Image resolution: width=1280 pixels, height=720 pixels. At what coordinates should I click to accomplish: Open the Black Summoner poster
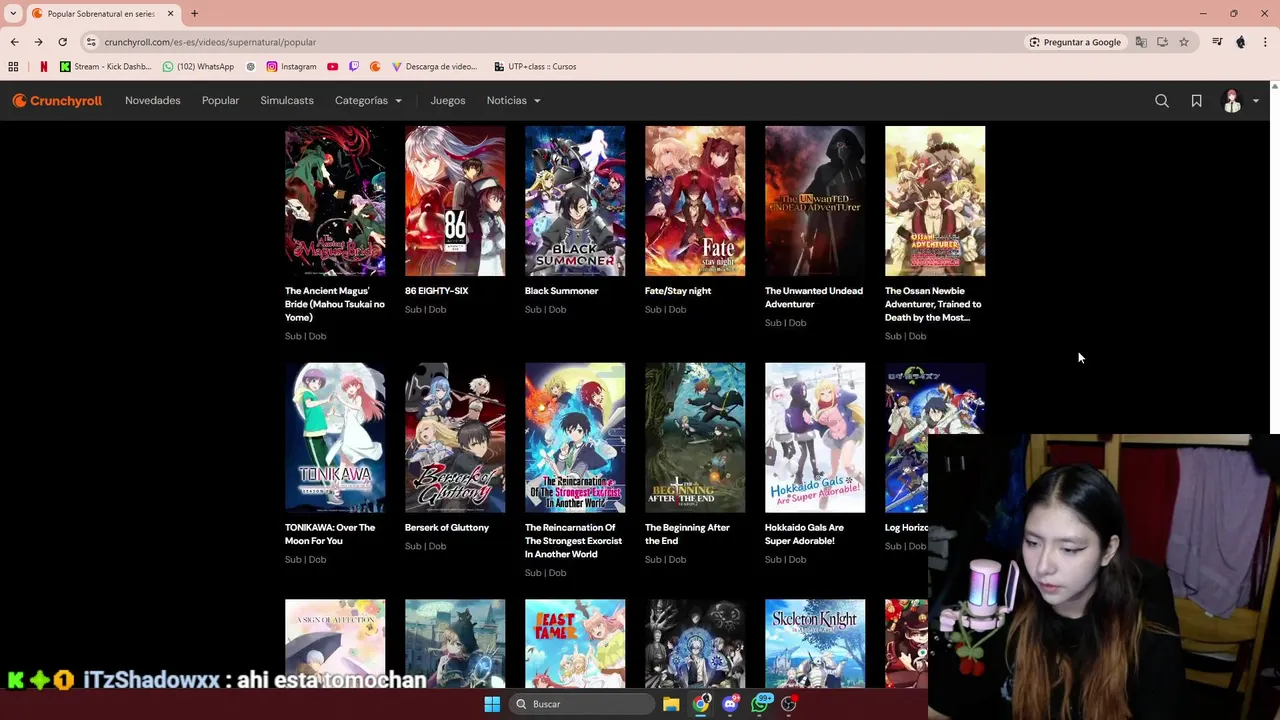pos(575,201)
